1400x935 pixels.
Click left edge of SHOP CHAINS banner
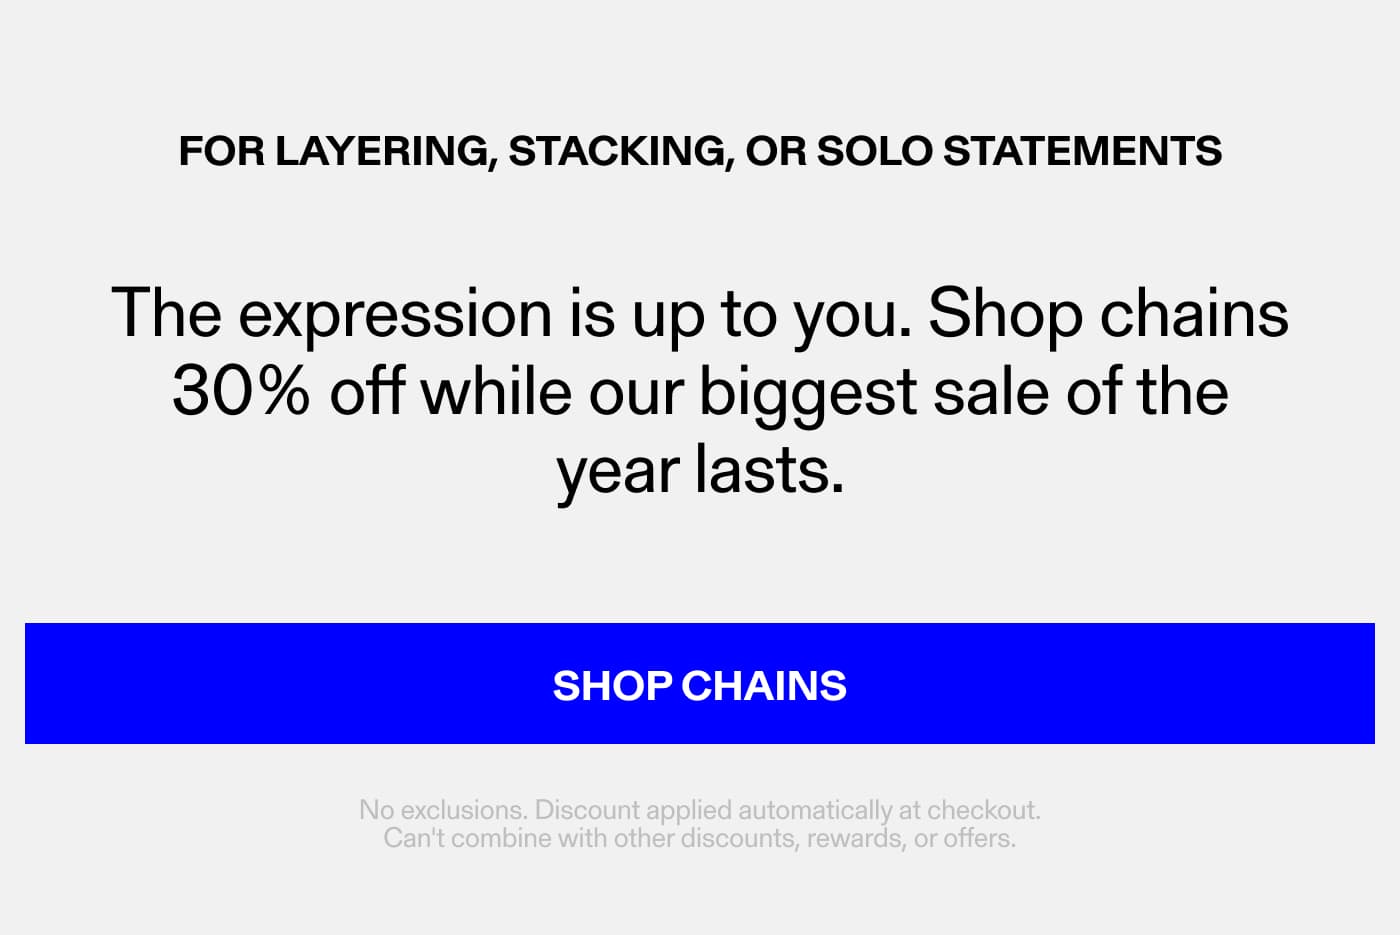(40, 684)
